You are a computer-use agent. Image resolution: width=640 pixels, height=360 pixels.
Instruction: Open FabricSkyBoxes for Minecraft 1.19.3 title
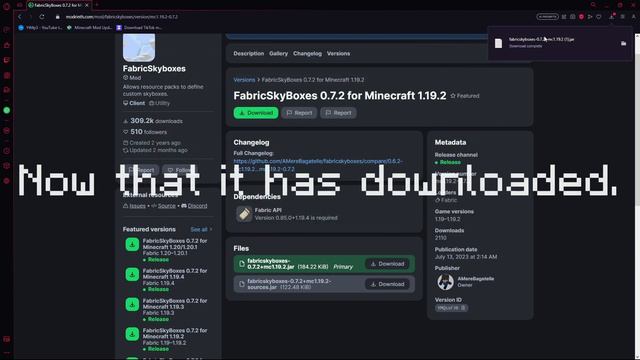(x=175, y=304)
